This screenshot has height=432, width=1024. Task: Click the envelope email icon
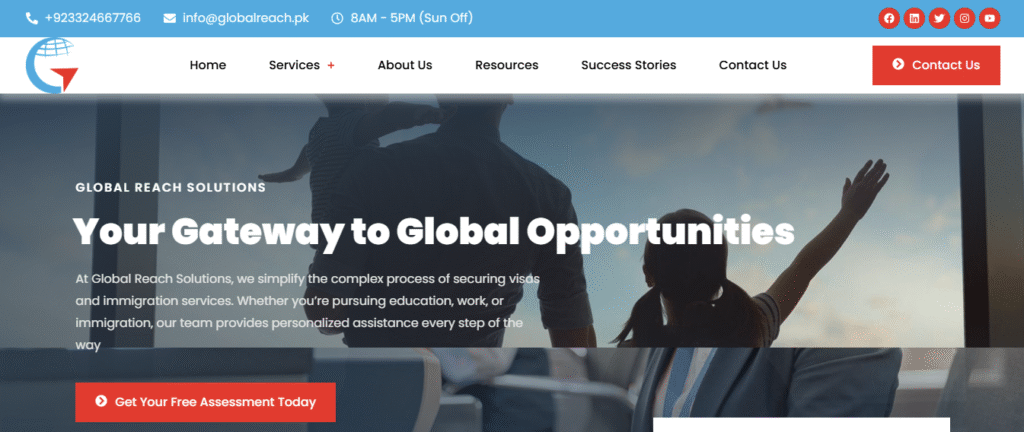[x=169, y=18]
